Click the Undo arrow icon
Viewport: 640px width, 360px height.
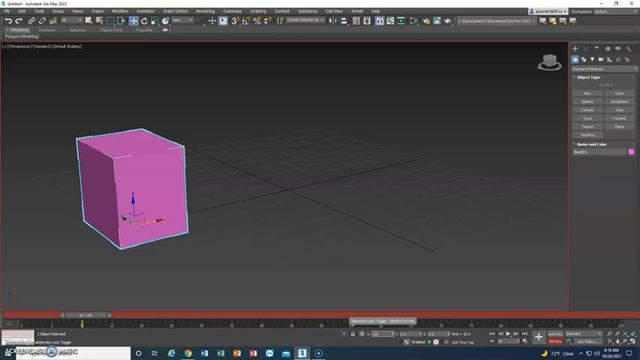[8, 21]
